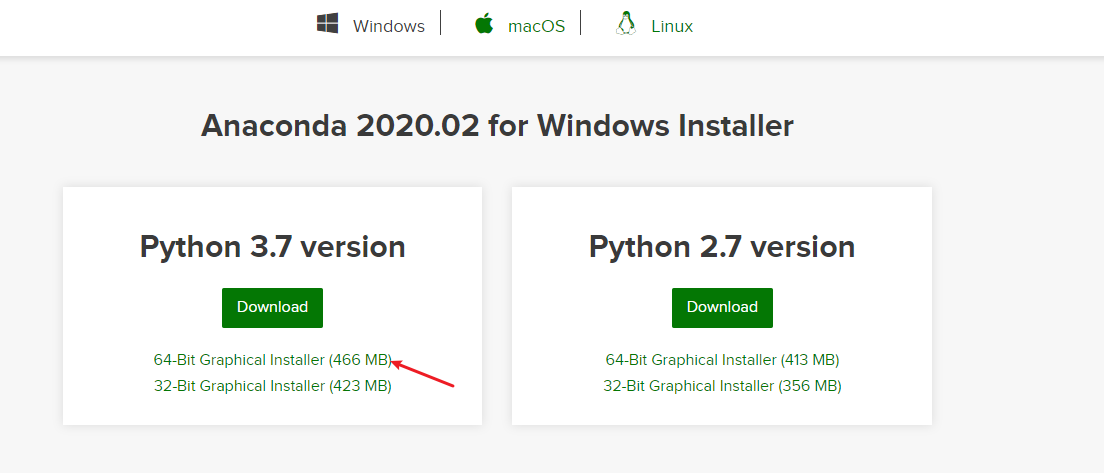Switch to the Windows tab label
This screenshot has width=1104, height=473.
[x=389, y=26]
